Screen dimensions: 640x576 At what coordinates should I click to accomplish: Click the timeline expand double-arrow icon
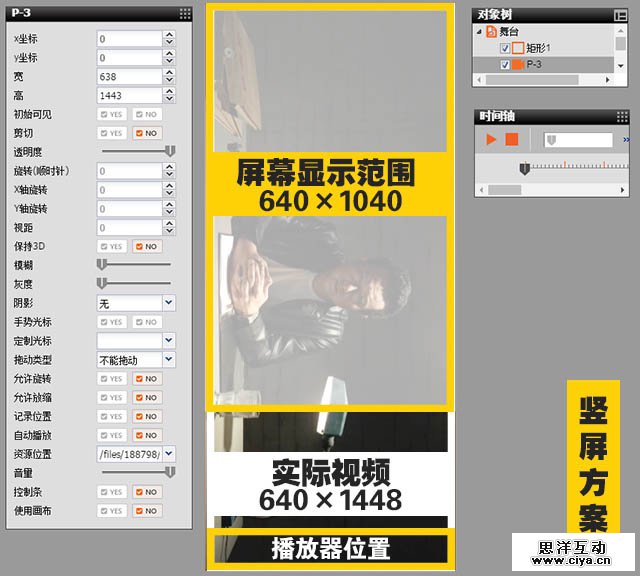tap(626, 140)
